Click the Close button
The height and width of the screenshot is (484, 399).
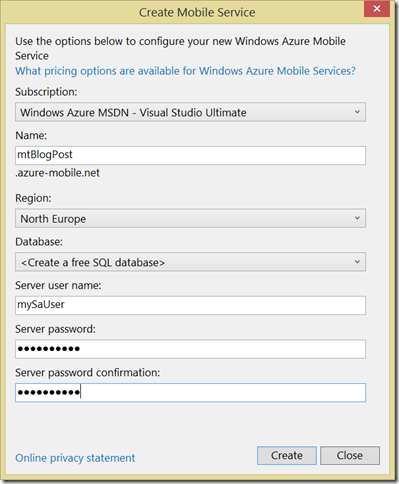tap(350, 455)
